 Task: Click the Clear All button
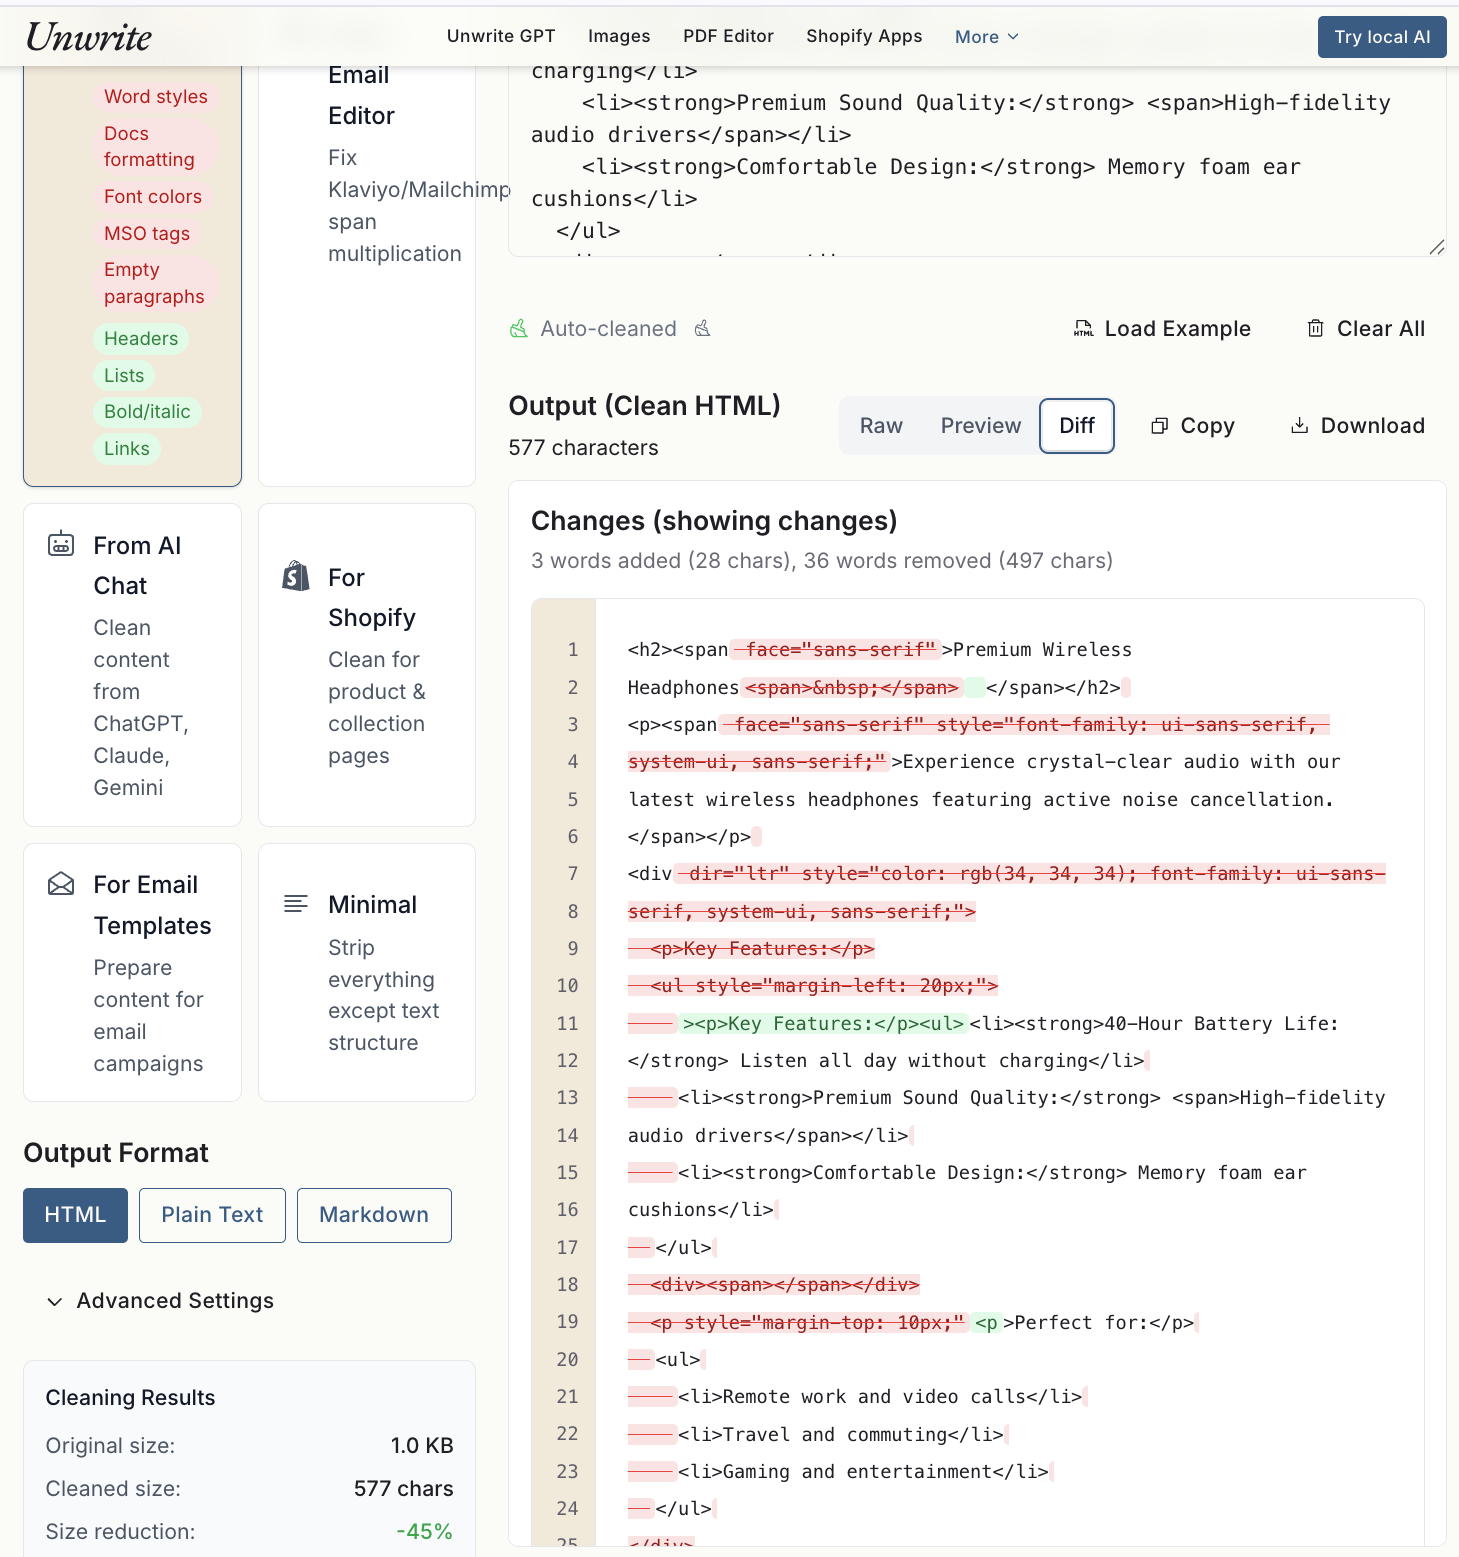[1366, 328]
